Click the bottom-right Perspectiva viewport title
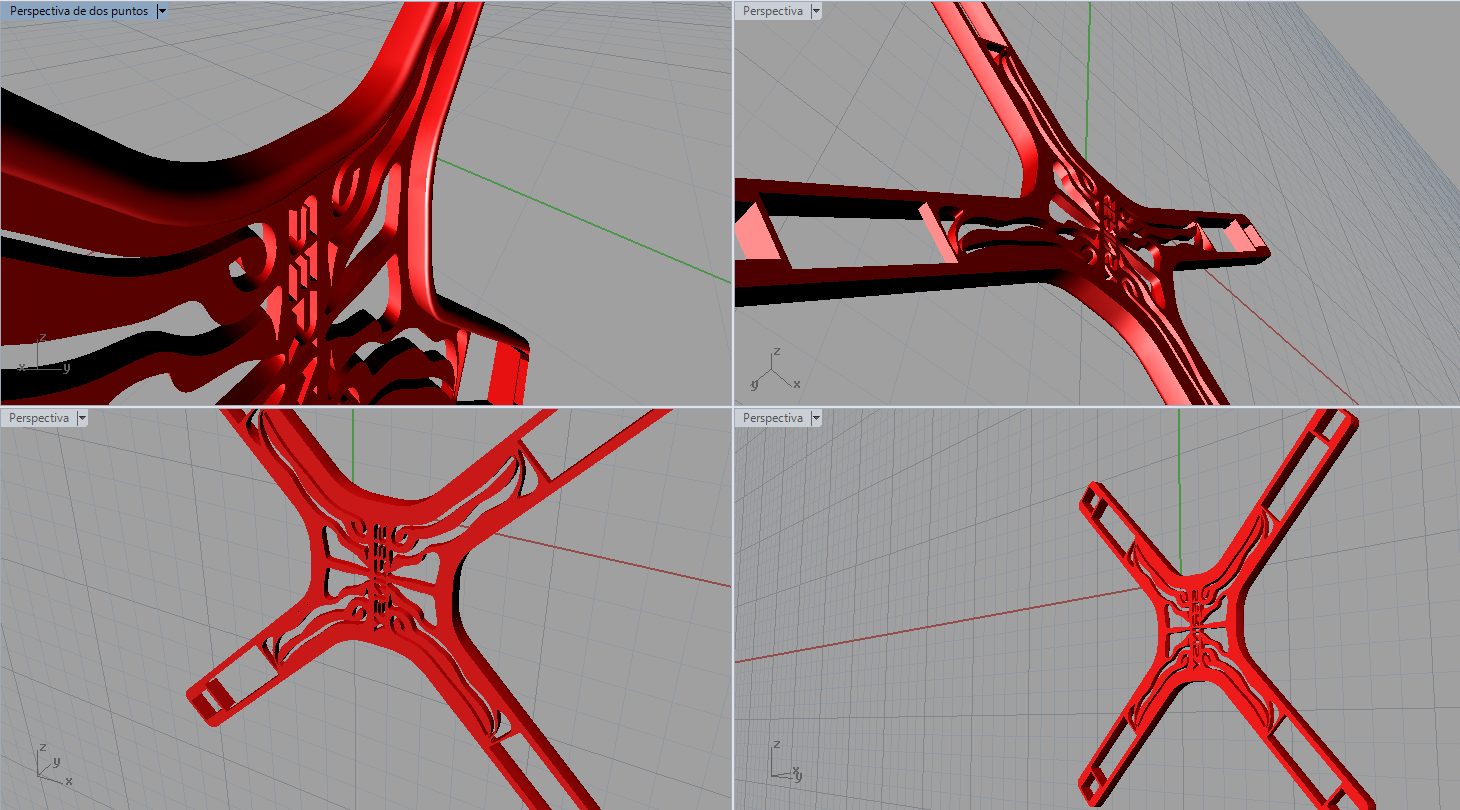This screenshot has width=1460, height=810. pyautogui.click(x=772, y=417)
